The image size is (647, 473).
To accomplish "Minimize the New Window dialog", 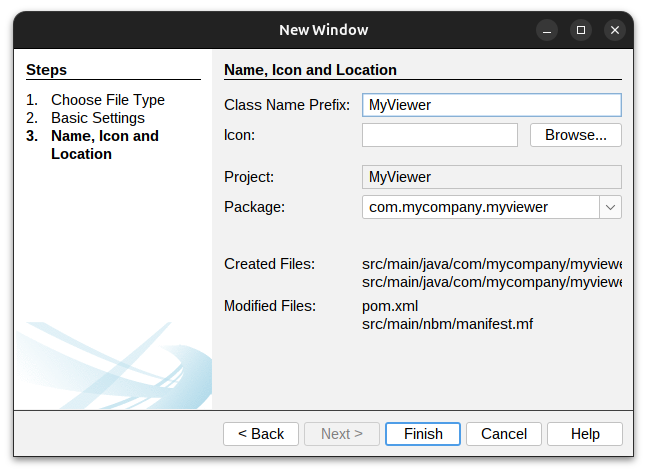I will tap(546, 30).
